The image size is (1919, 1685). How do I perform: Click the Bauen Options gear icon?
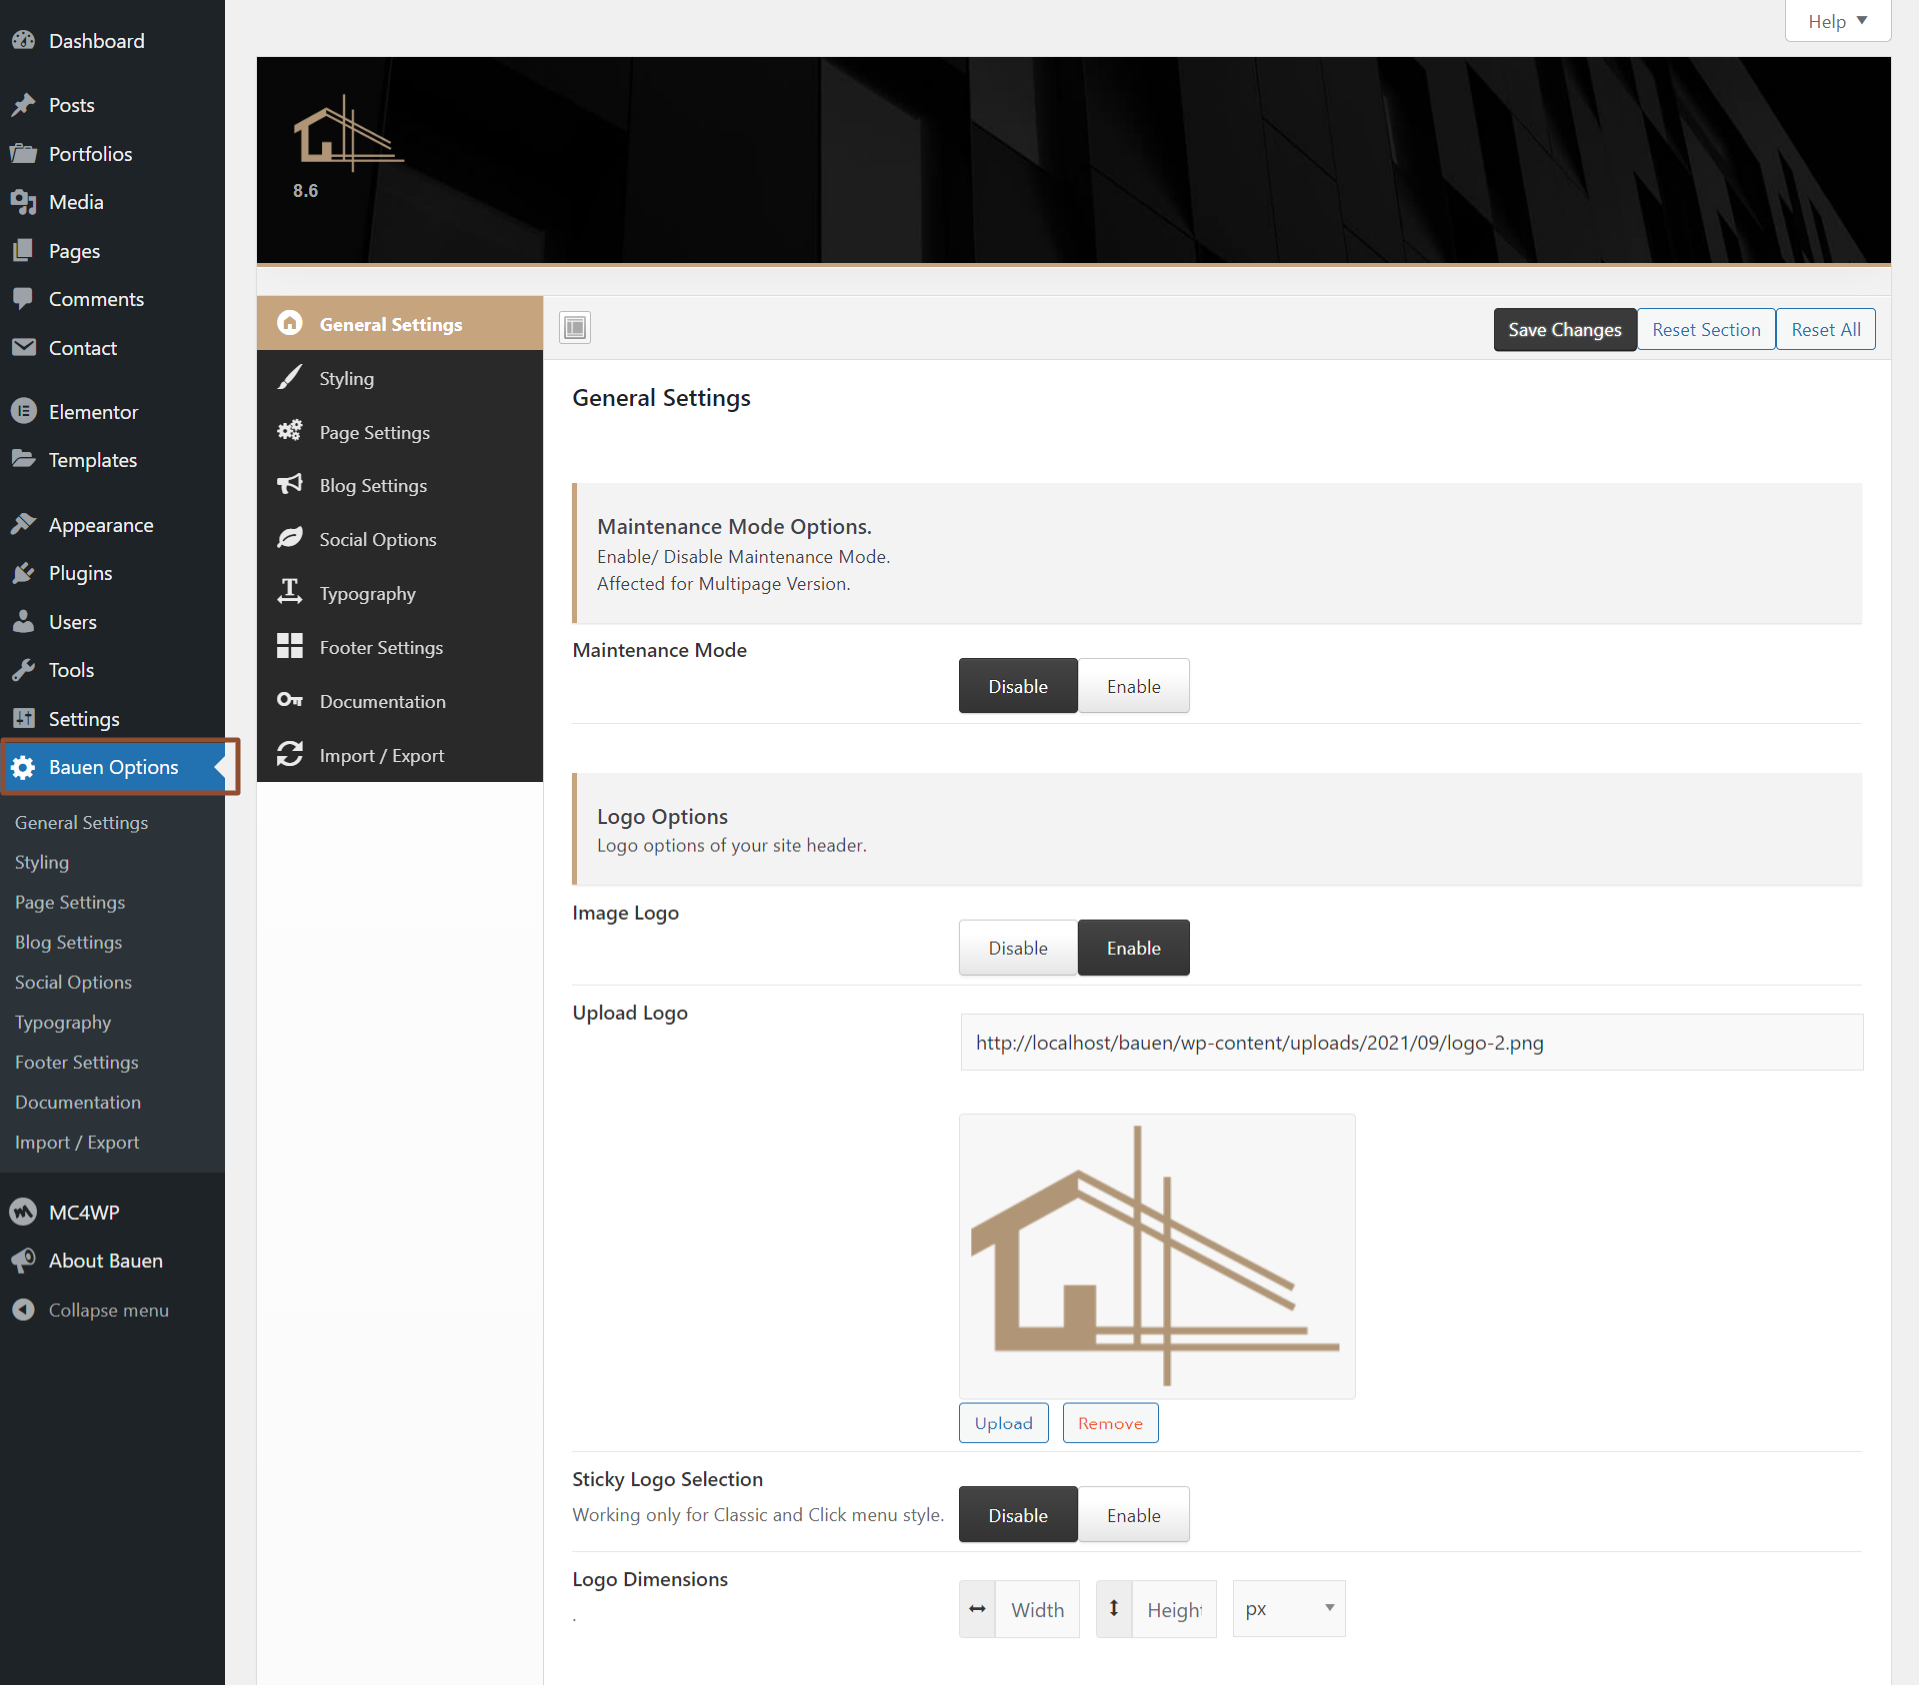point(23,767)
